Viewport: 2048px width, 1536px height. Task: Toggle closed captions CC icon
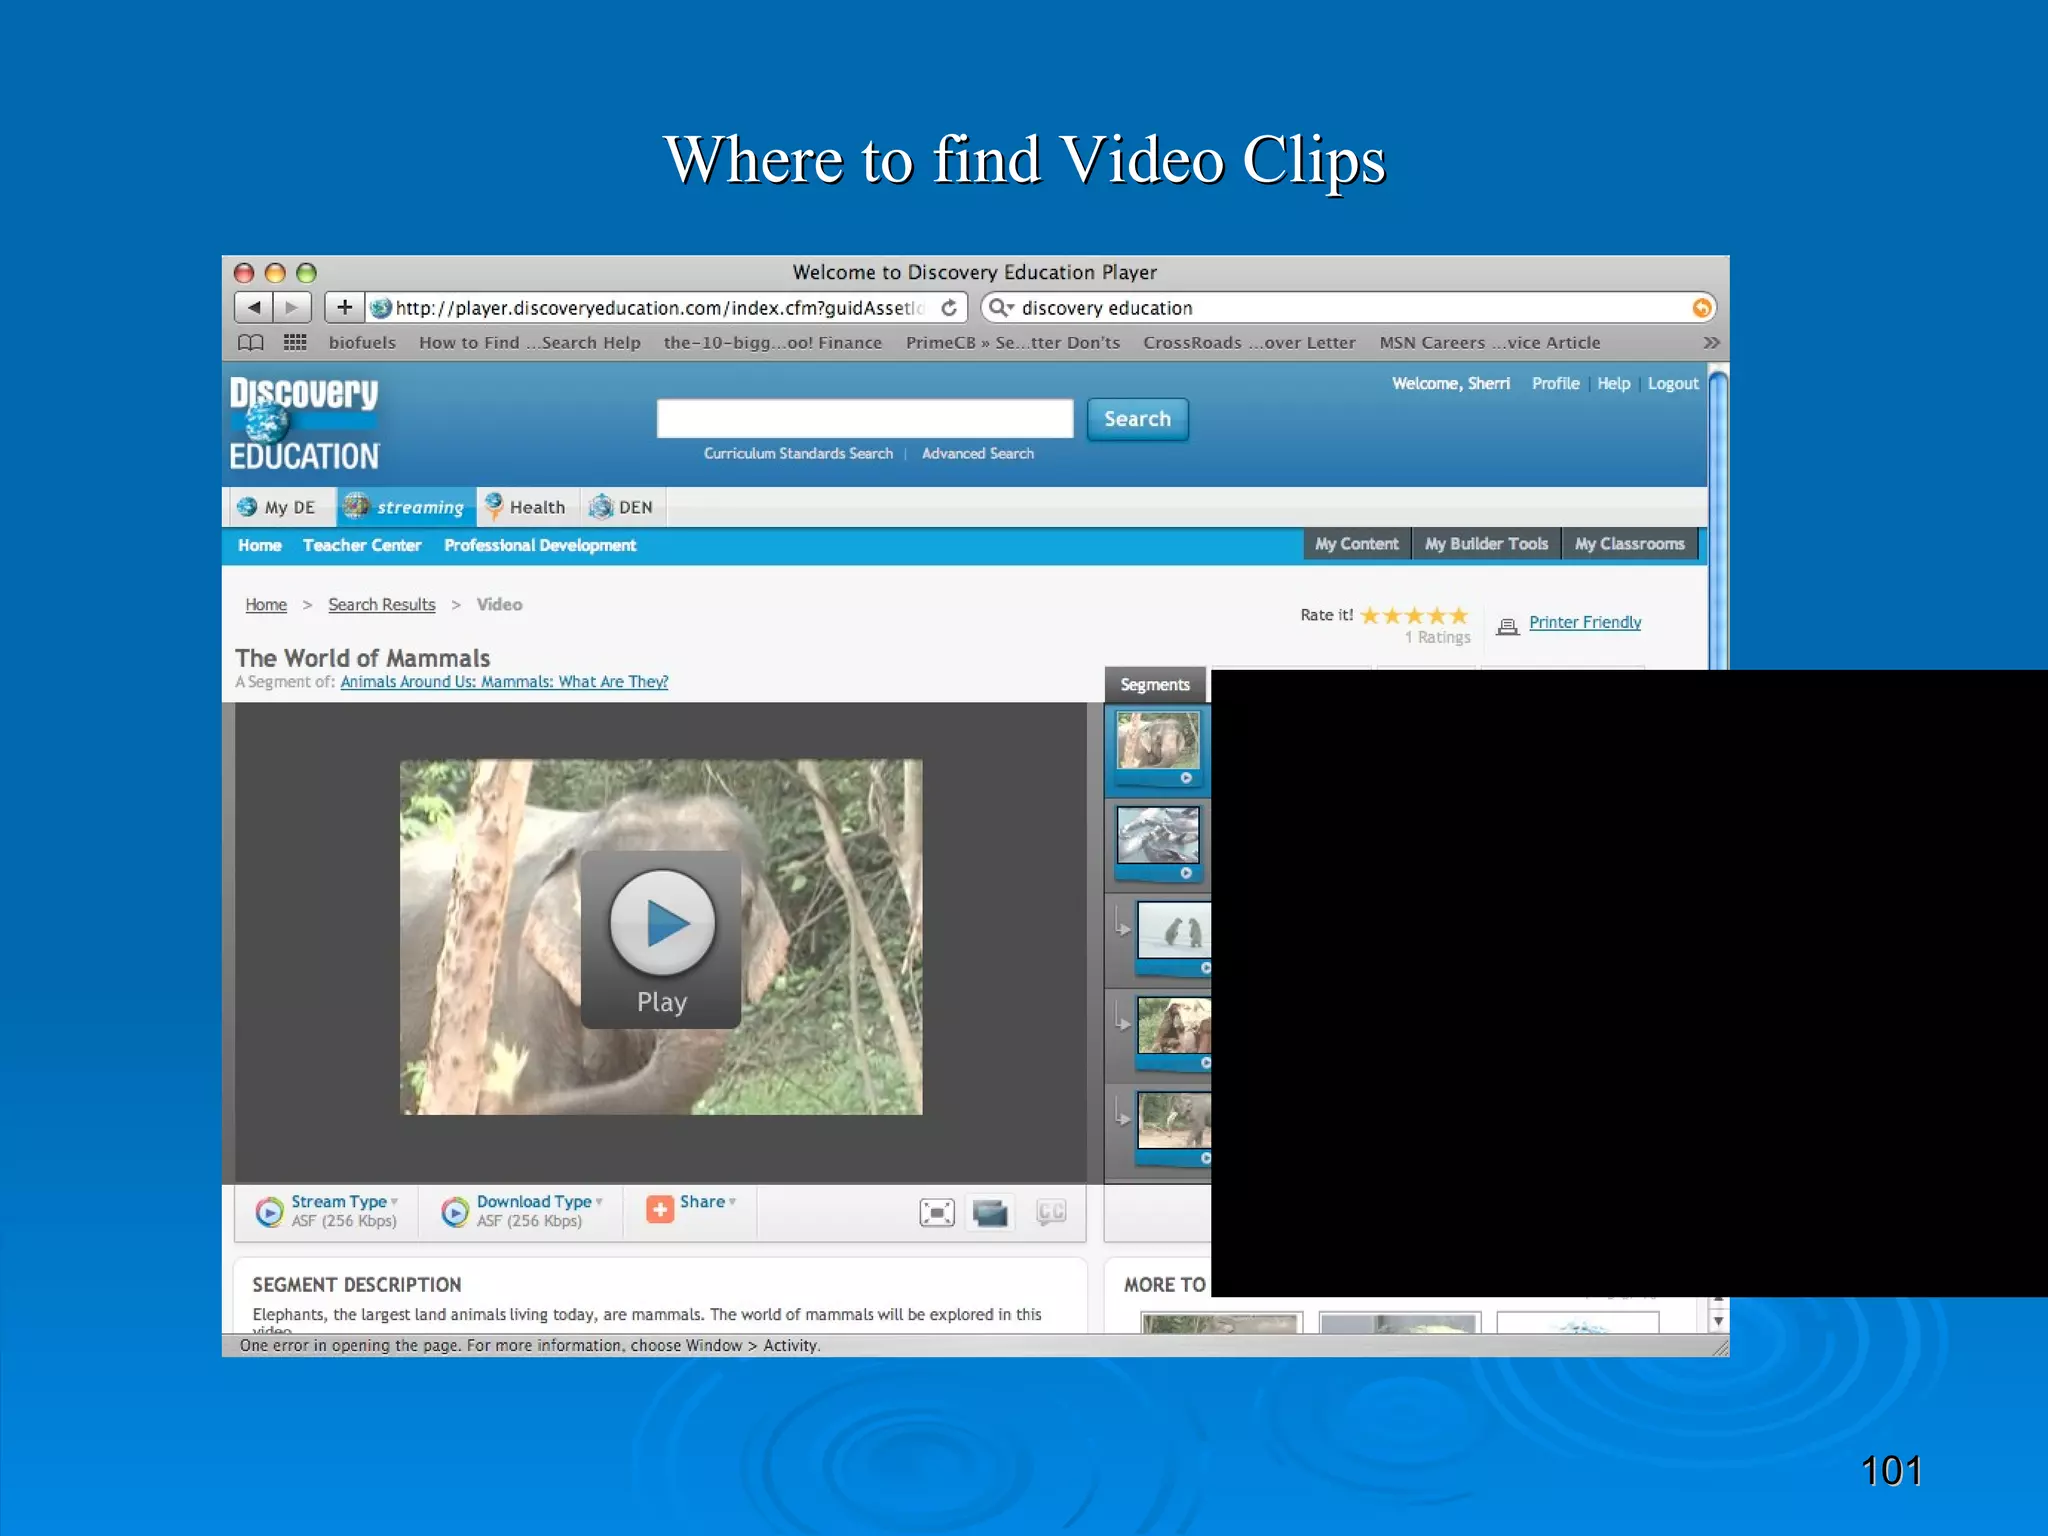coord(1051,1212)
